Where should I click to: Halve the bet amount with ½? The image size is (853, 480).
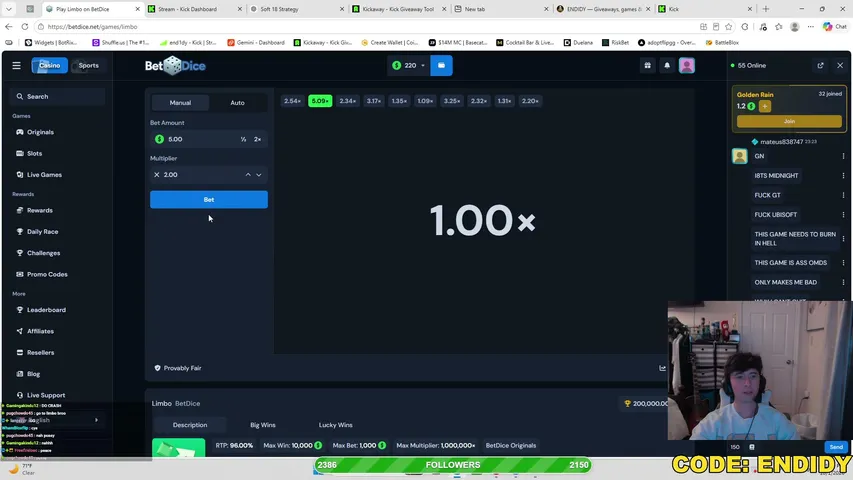click(x=243, y=139)
